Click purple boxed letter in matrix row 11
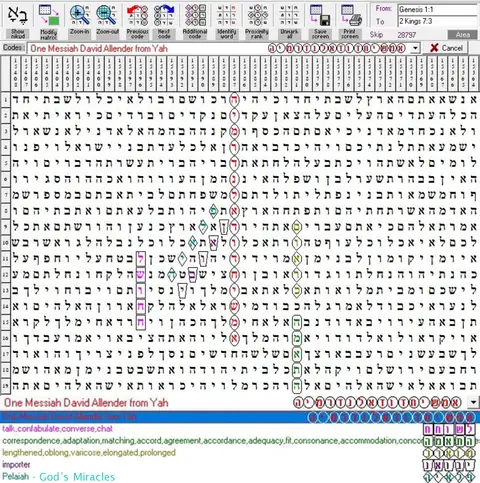 (x=141, y=259)
